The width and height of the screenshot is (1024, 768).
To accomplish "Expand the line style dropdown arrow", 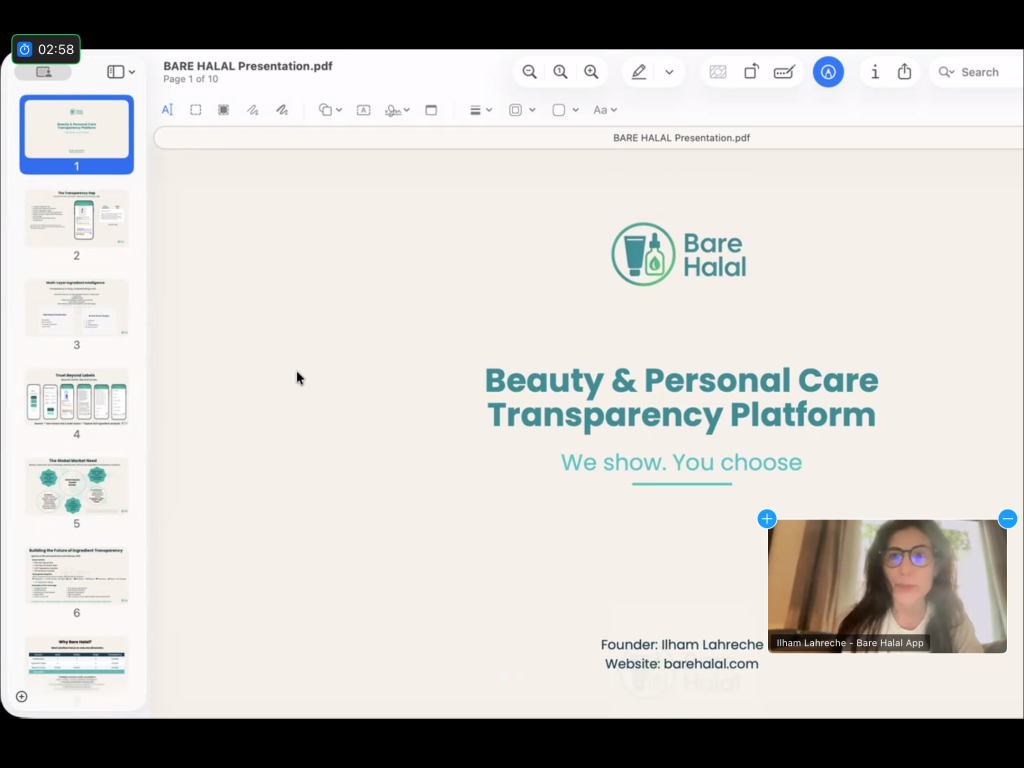I will pos(488,110).
